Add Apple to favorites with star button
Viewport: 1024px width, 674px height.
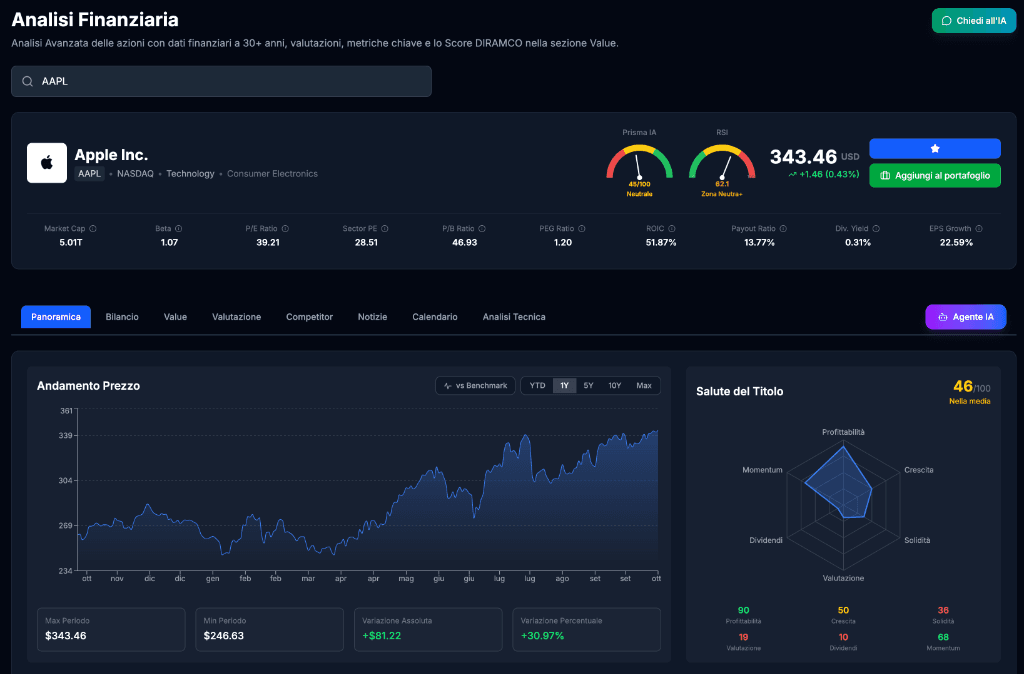coord(935,149)
